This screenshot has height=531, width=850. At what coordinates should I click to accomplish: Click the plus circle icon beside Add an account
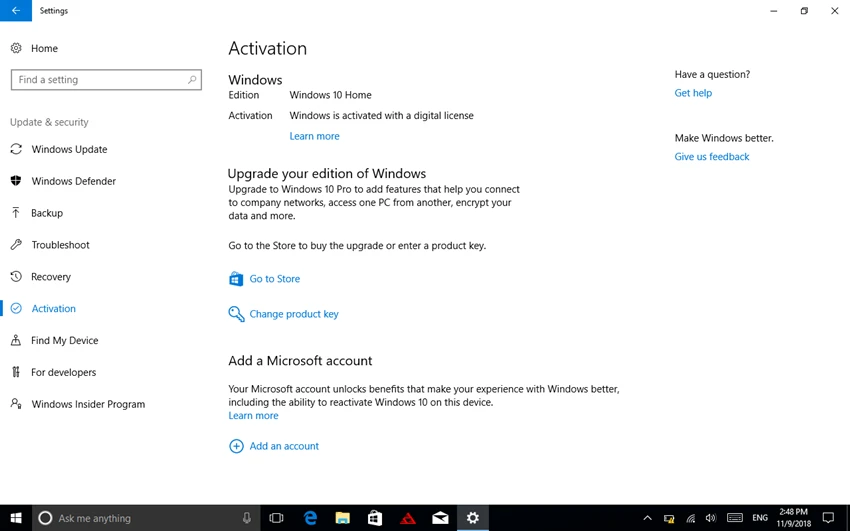[x=236, y=446]
